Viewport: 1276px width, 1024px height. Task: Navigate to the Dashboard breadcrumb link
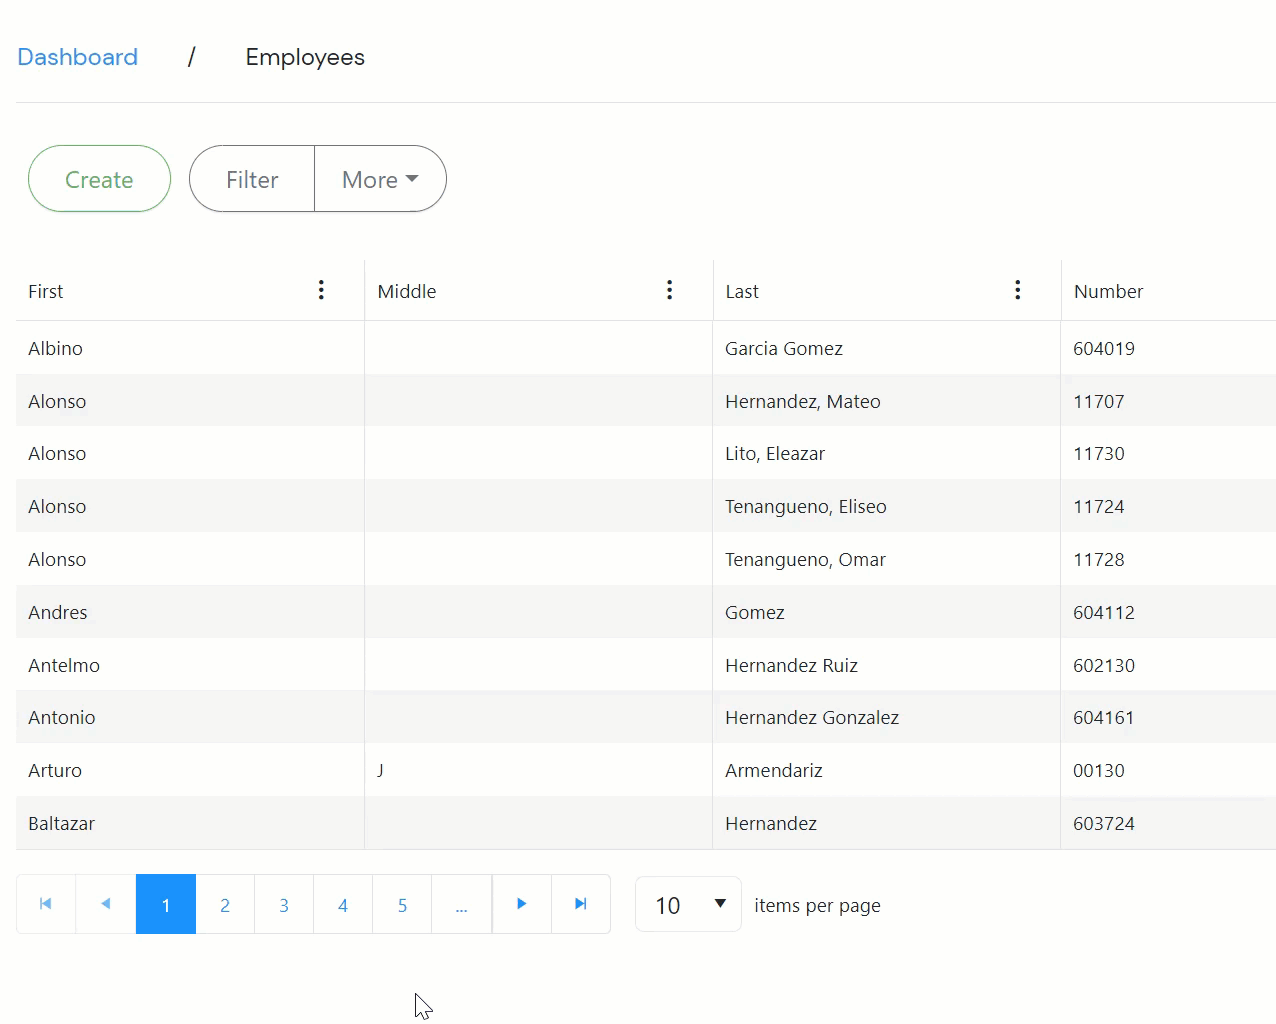coord(78,57)
